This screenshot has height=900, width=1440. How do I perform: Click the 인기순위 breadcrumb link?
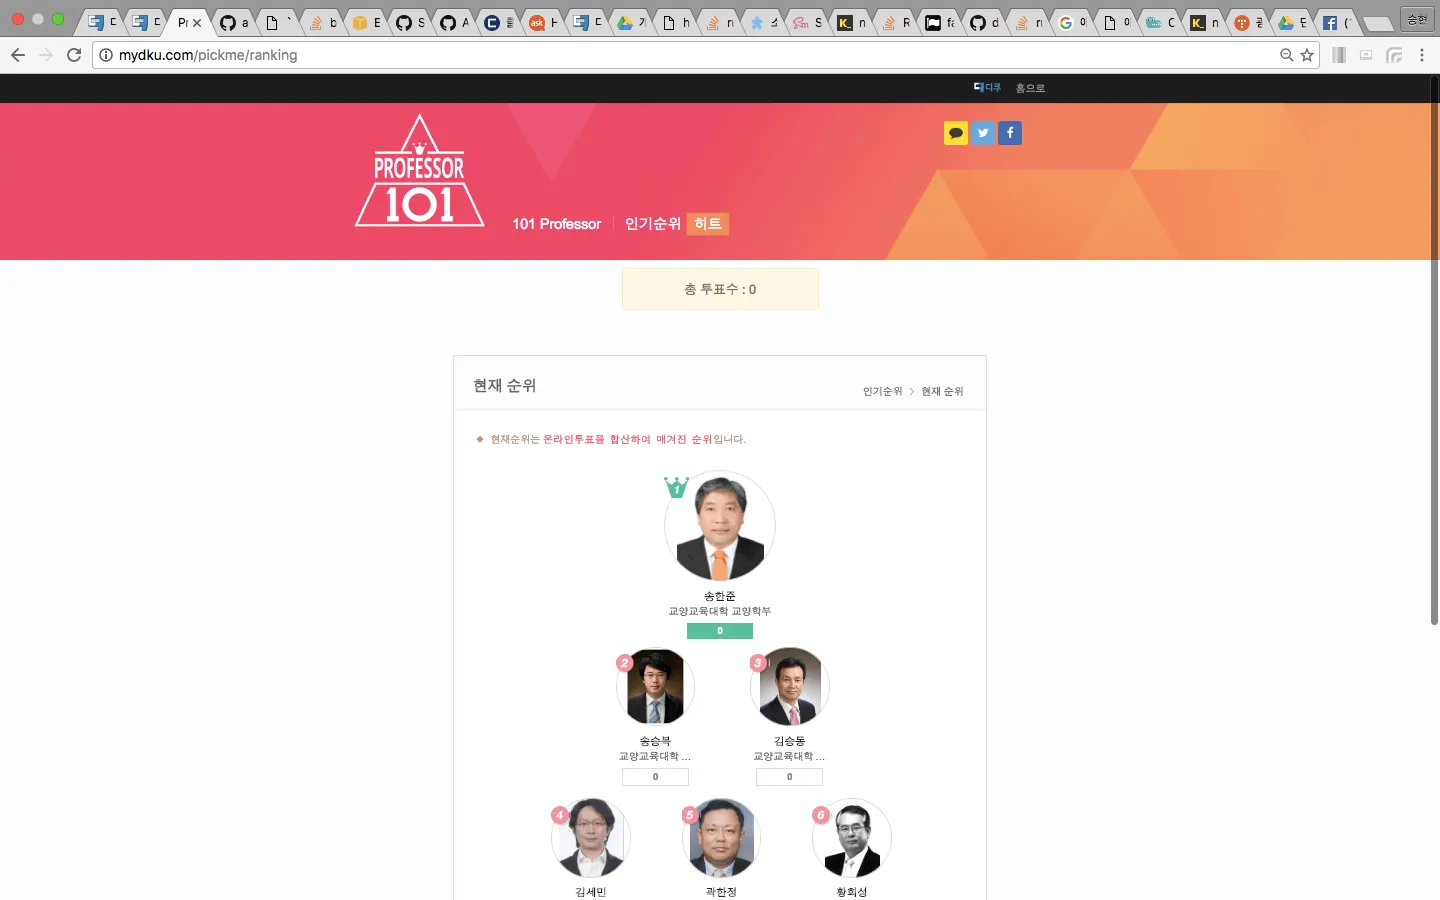(x=883, y=391)
